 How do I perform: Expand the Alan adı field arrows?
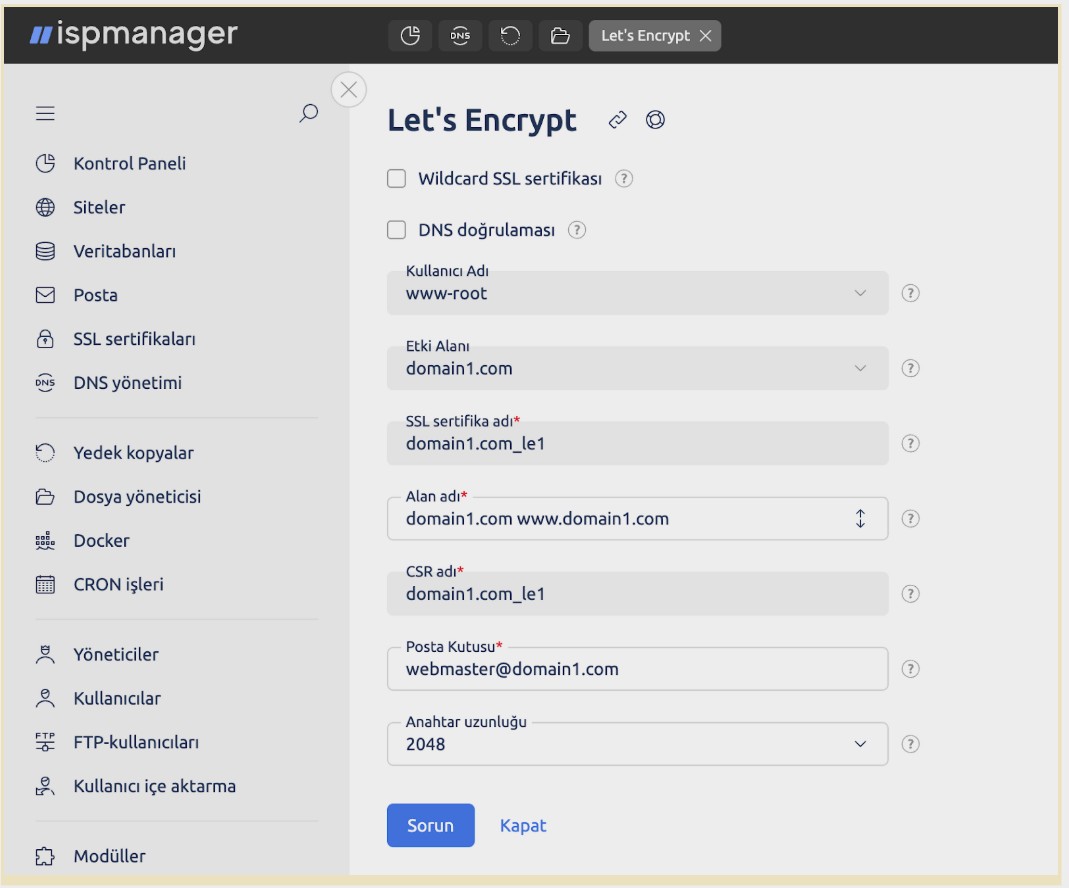pyautogui.click(x=860, y=519)
